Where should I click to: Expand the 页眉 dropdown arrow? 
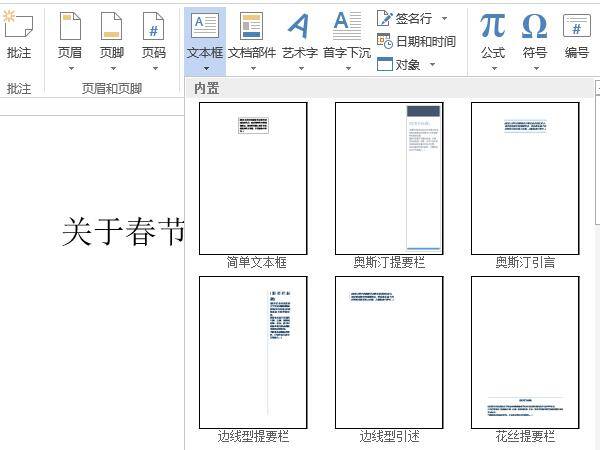coord(71,68)
